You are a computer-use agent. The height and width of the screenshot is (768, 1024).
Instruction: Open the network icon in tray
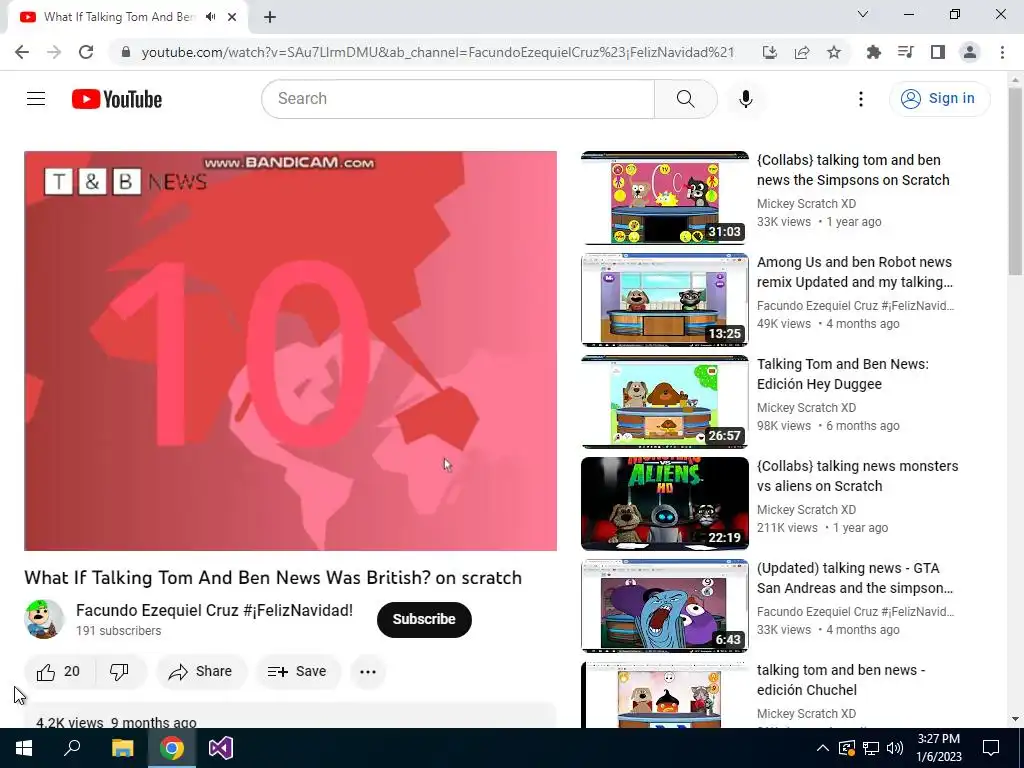tap(871, 748)
